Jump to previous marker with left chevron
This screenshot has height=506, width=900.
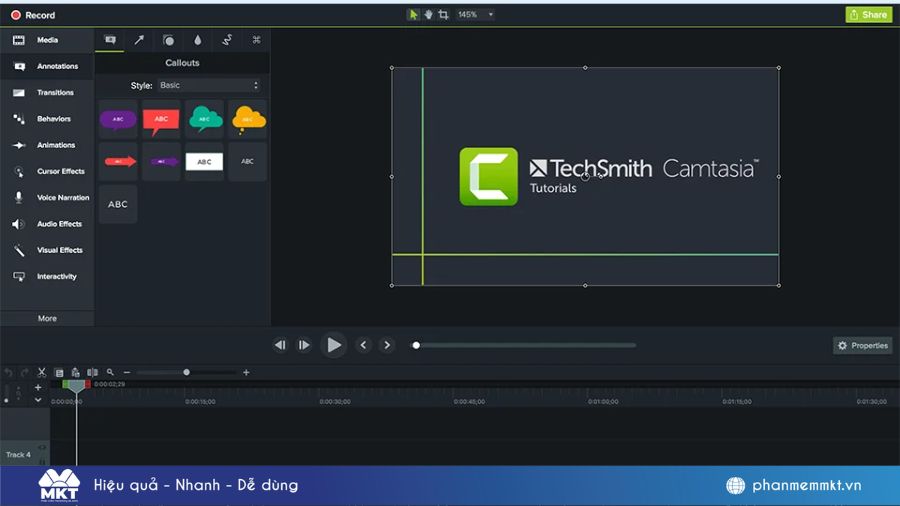pyautogui.click(x=363, y=345)
